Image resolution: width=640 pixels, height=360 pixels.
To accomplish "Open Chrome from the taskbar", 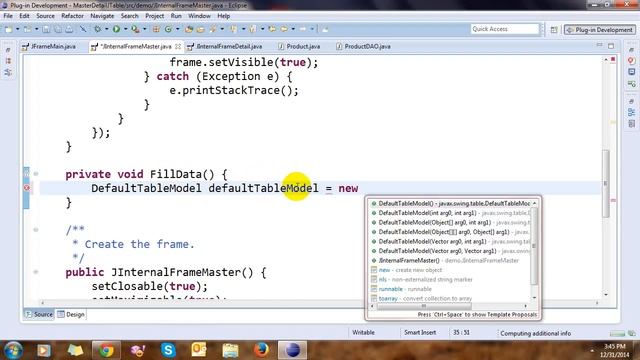I will (x=106, y=350).
